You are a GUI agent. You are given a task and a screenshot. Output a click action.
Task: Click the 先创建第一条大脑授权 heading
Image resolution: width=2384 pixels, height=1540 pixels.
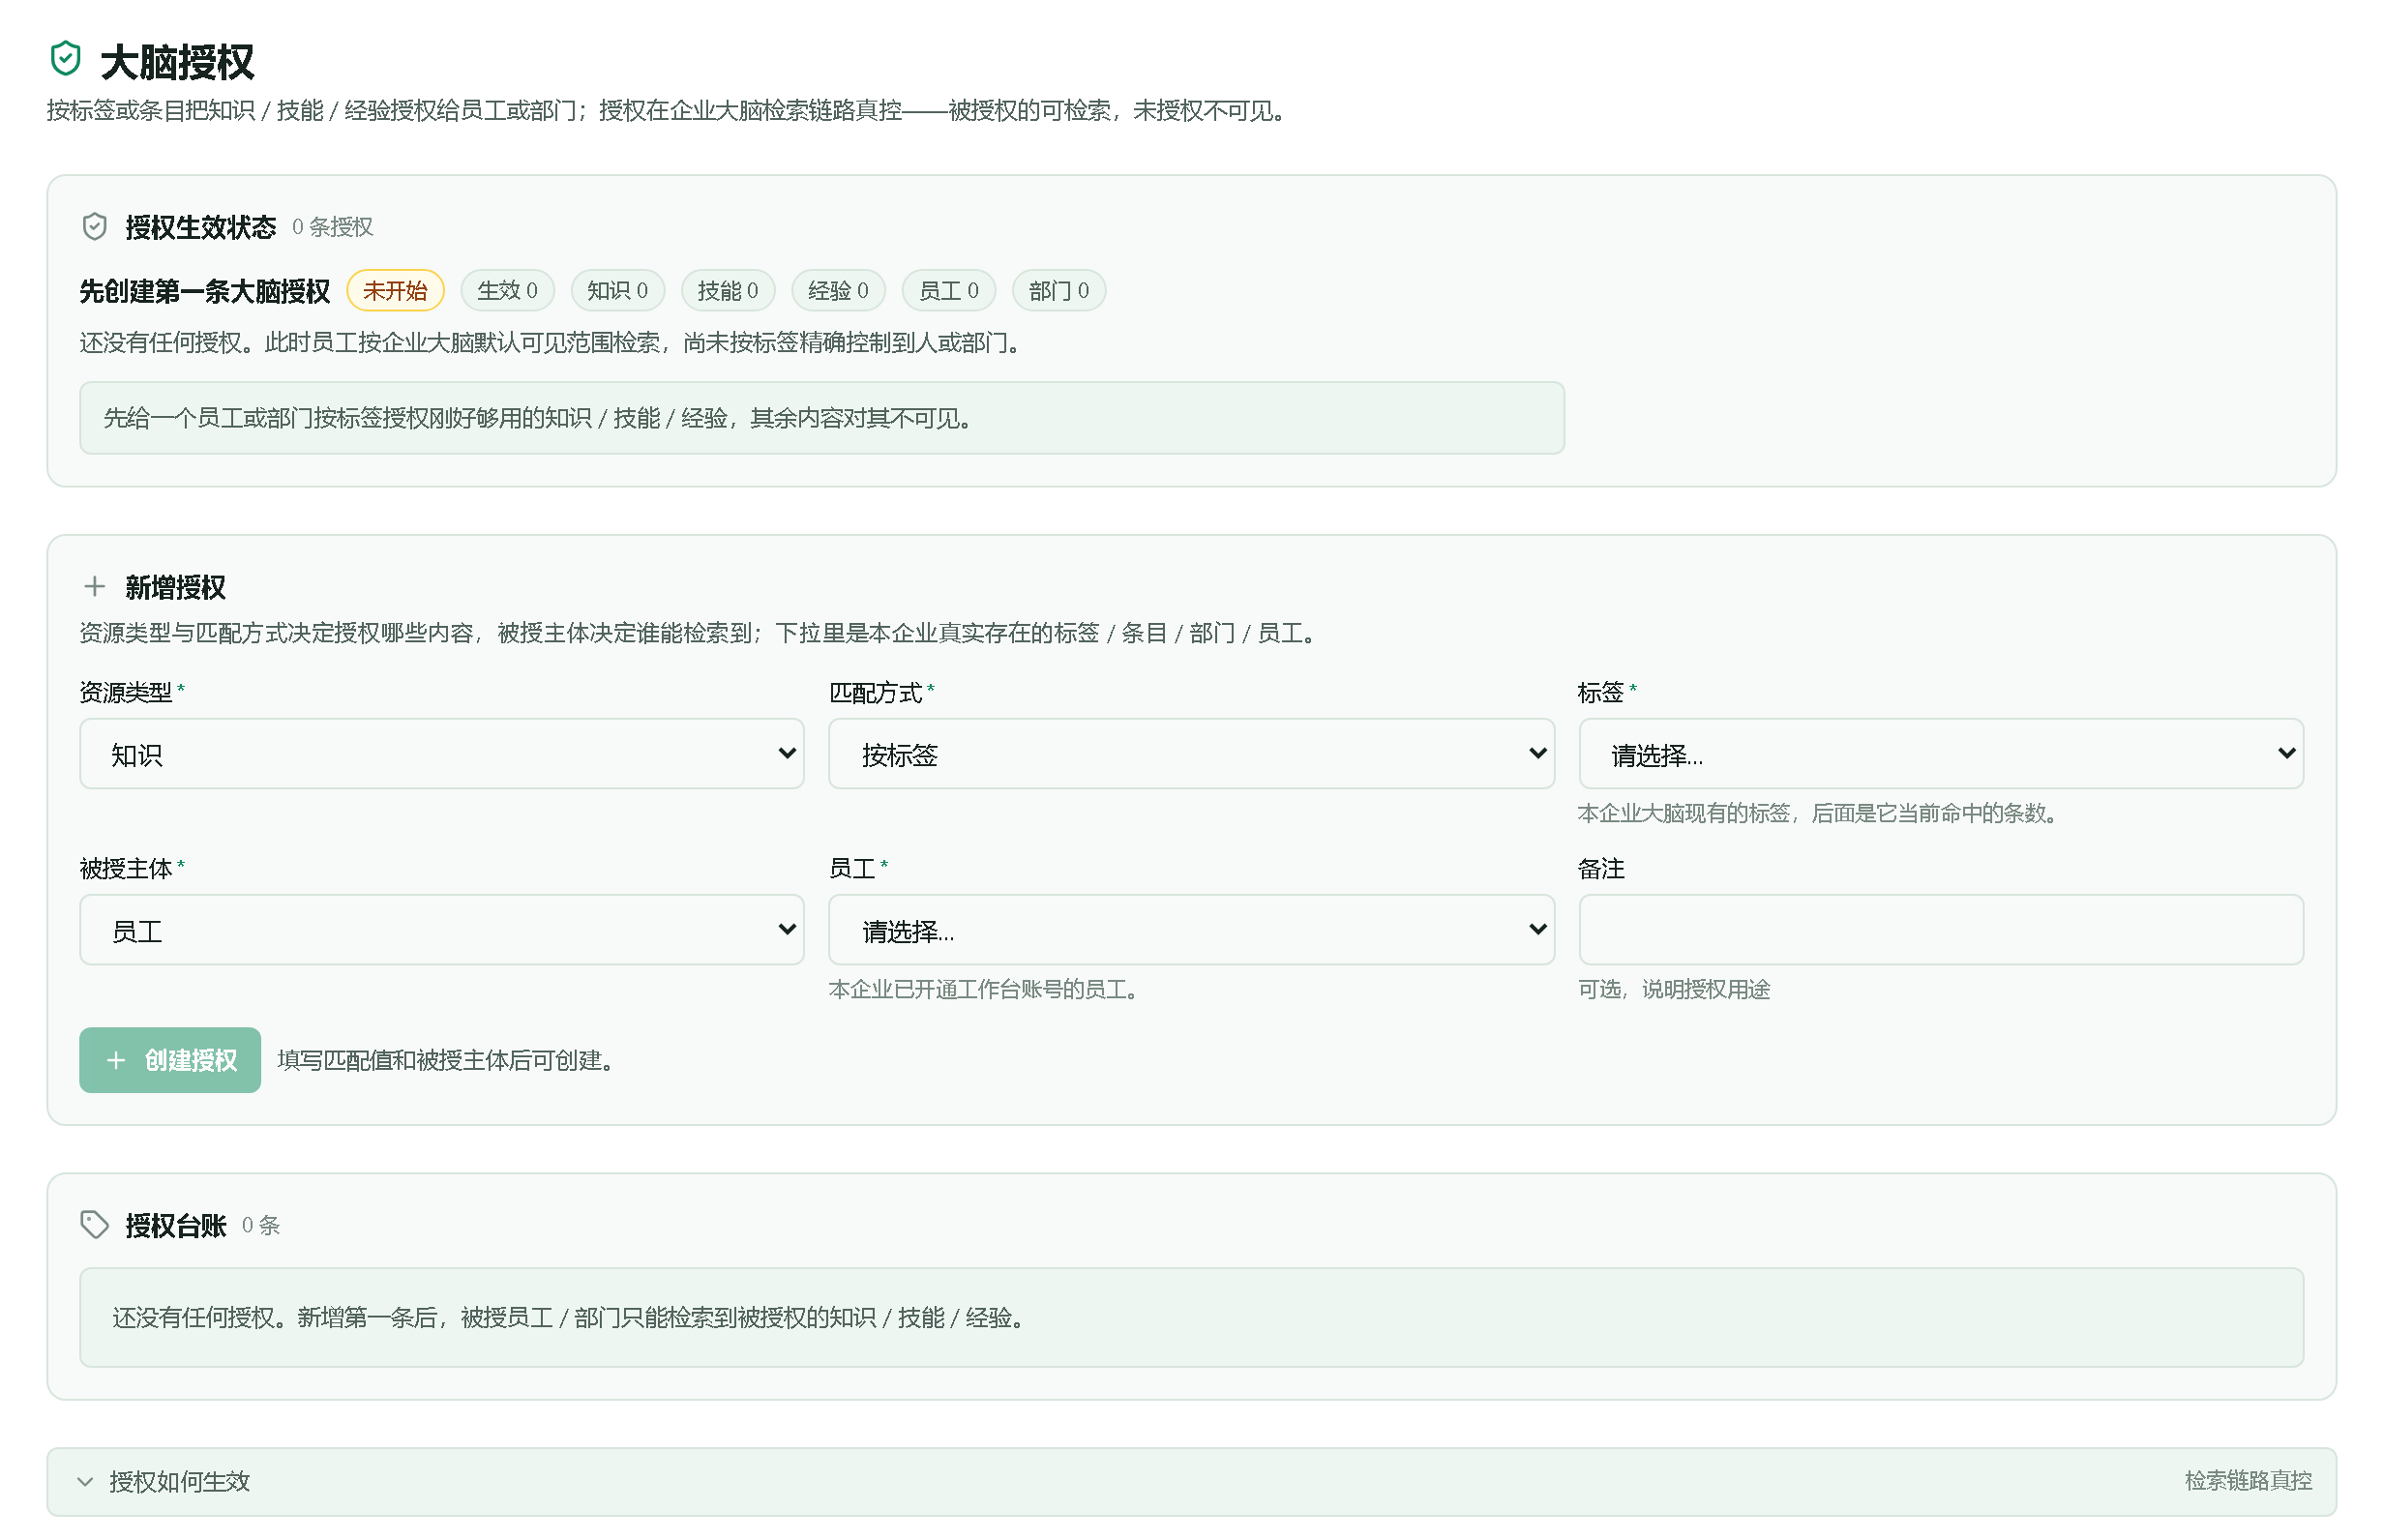[205, 291]
